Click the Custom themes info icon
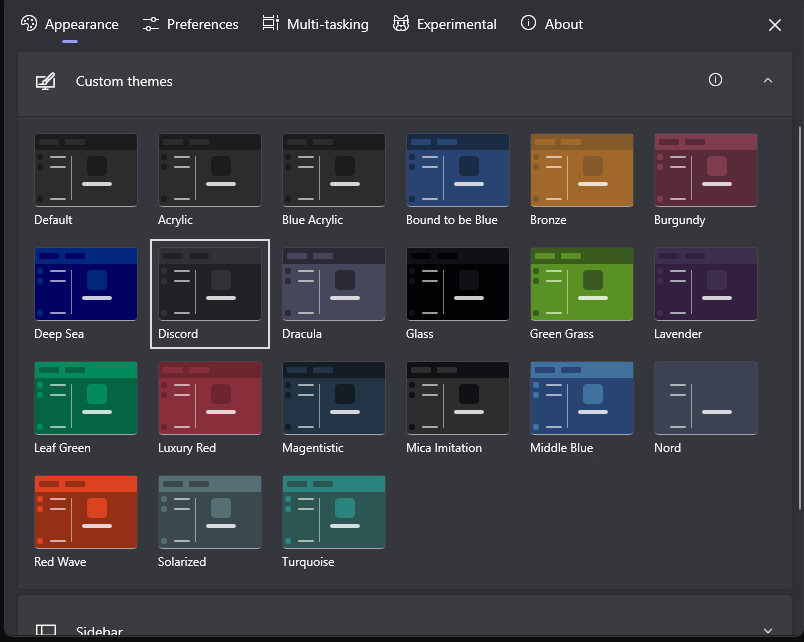Viewport: 804px width, 642px height. [x=715, y=79]
